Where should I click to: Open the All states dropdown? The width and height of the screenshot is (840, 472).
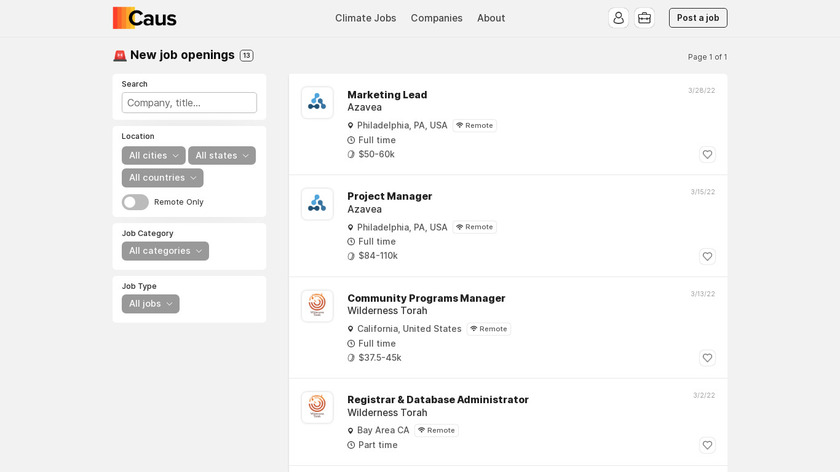pyautogui.click(x=221, y=156)
